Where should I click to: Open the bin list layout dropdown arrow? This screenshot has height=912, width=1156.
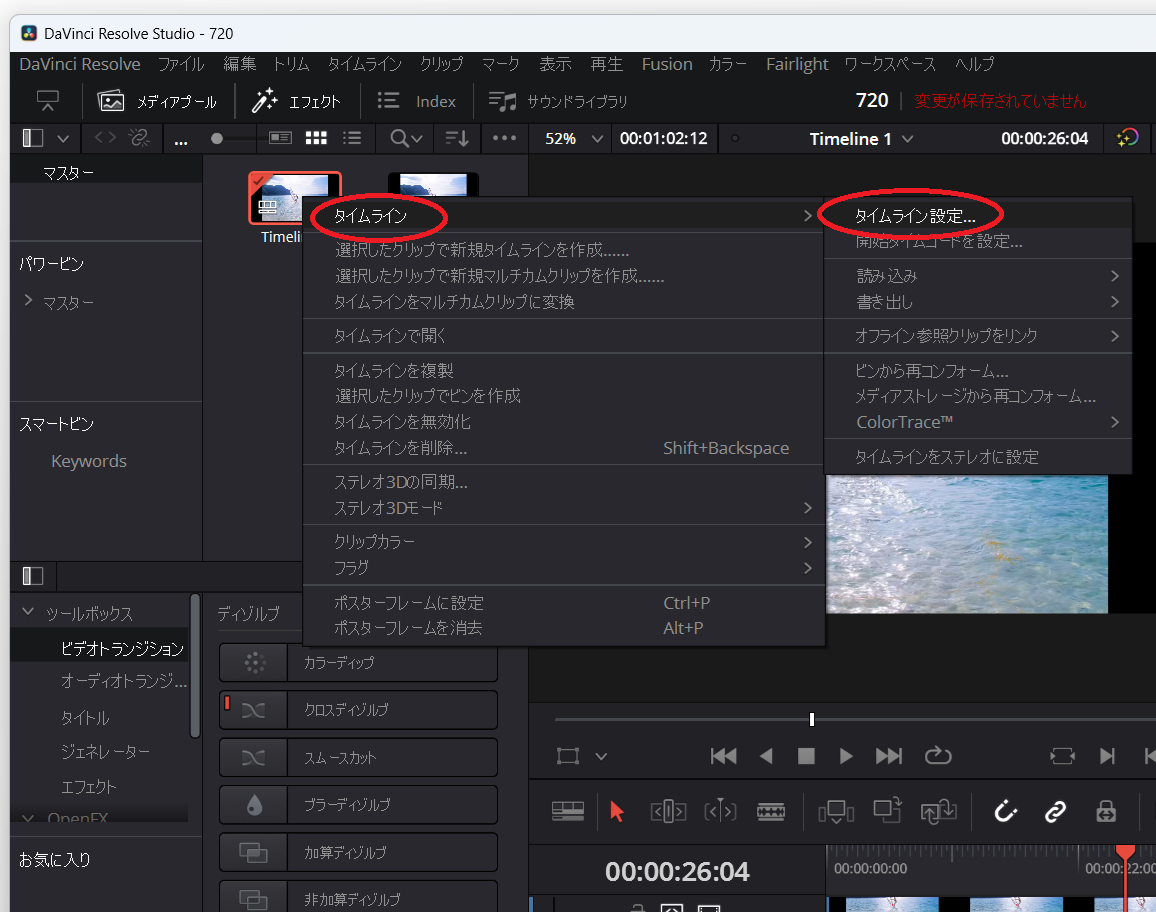click(x=63, y=138)
